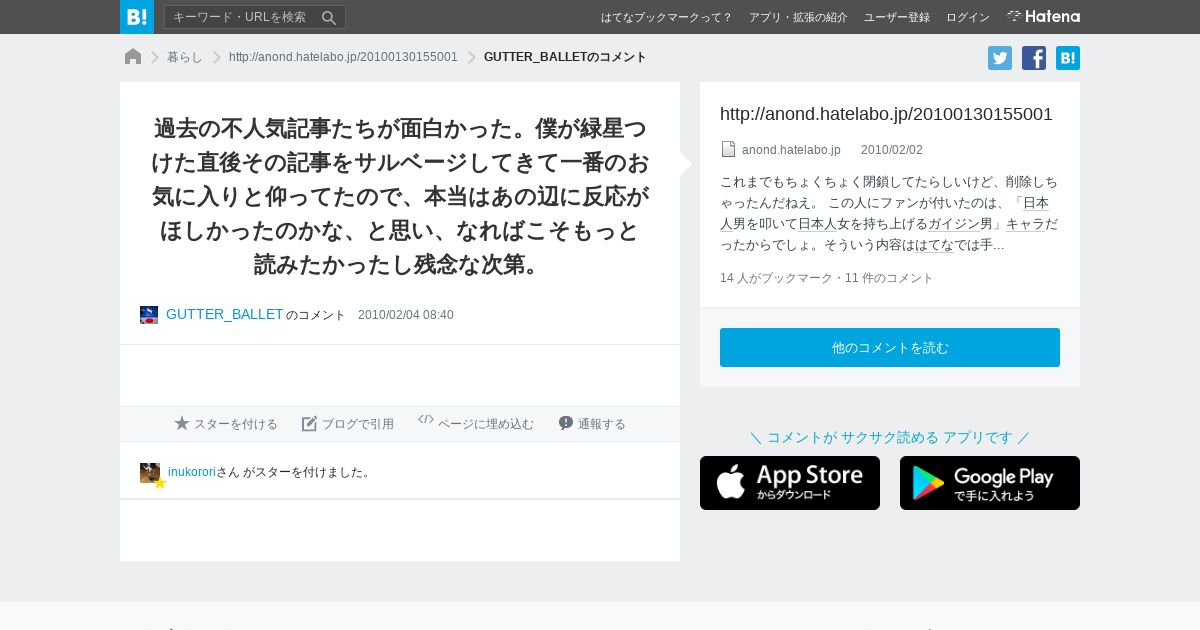This screenshot has width=1200, height=630.
Task: Open App Store download badge
Action: pyautogui.click(x=790, y=483)
